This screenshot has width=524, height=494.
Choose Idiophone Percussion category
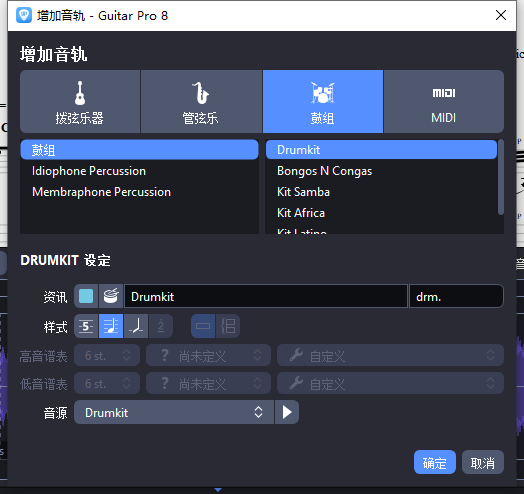pos(139,171)
